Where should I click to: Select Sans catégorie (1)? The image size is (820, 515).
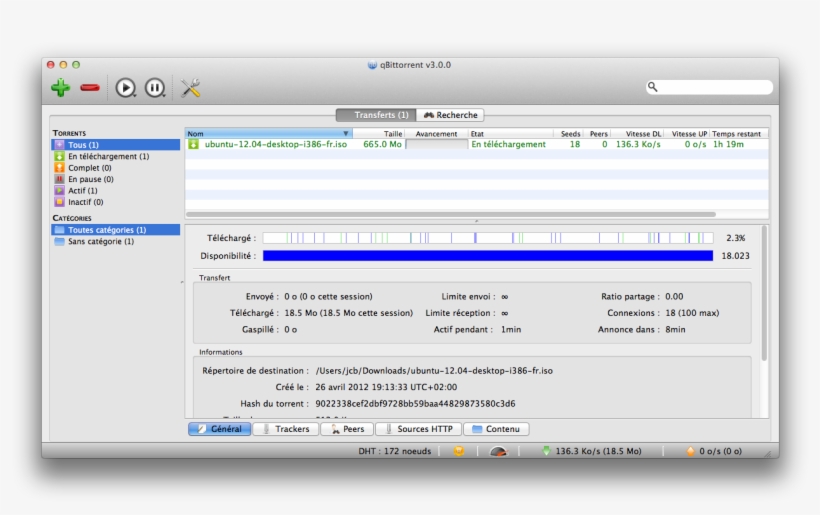point(116,242)
